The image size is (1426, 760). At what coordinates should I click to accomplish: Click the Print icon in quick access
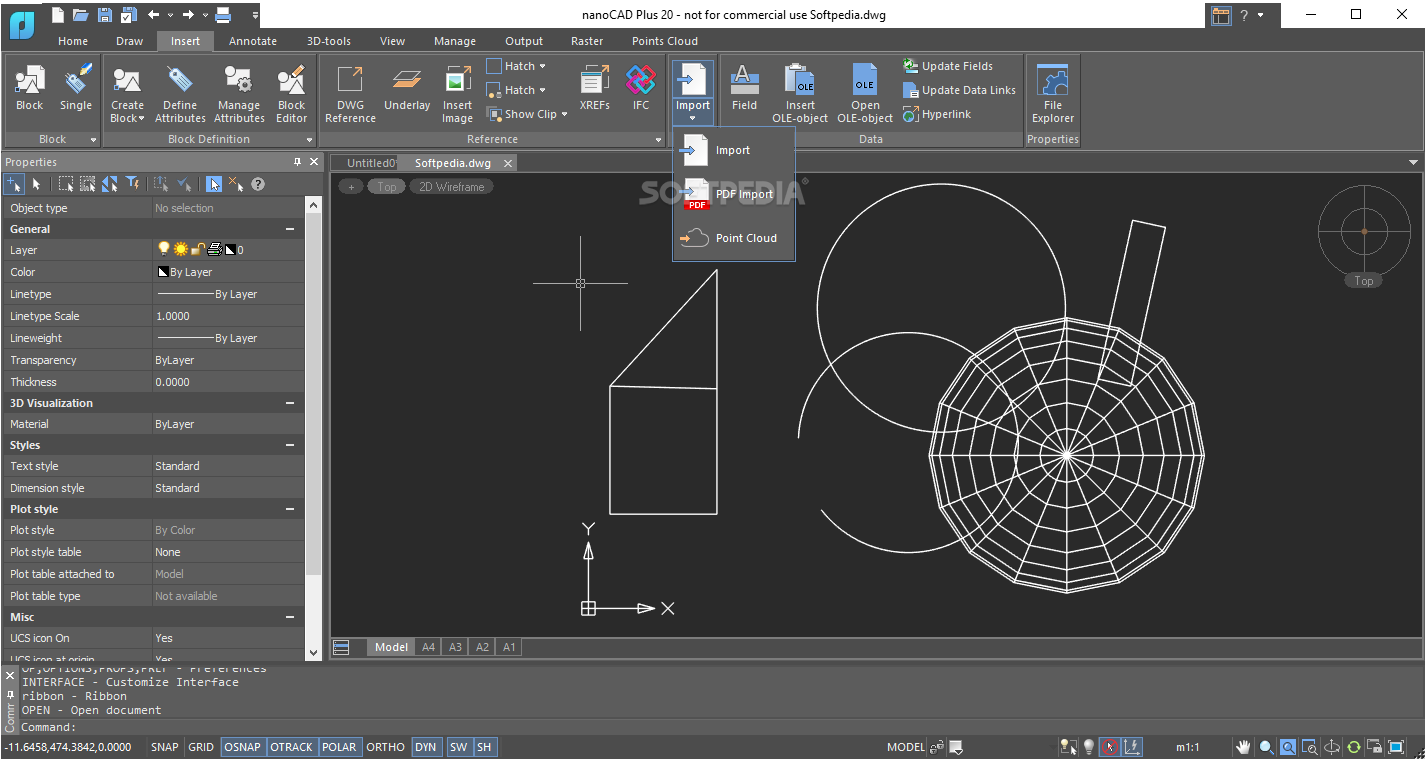coord(223,15)
